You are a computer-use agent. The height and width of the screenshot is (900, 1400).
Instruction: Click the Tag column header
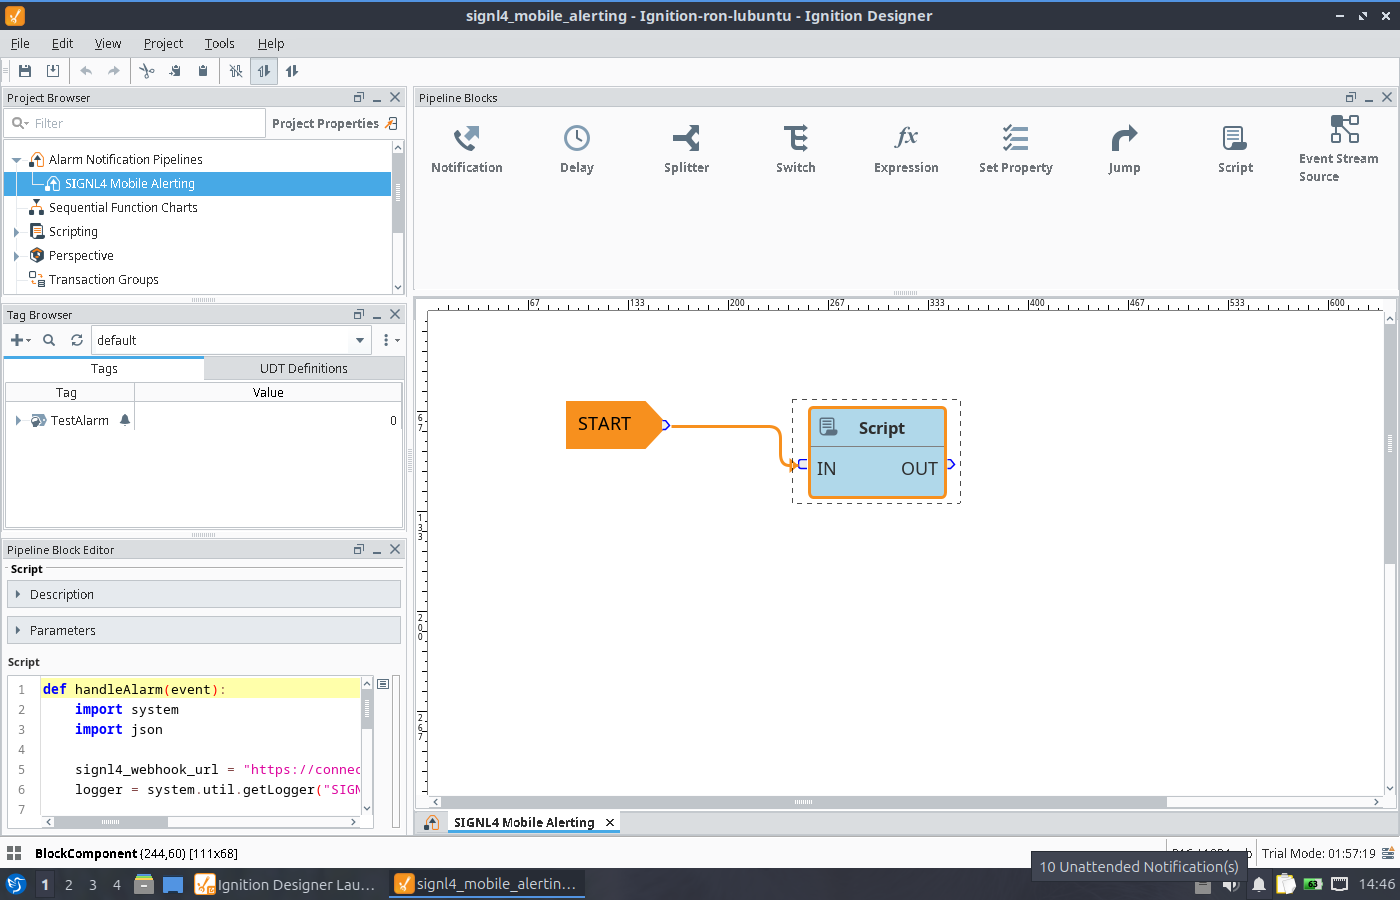pos(67,393)
